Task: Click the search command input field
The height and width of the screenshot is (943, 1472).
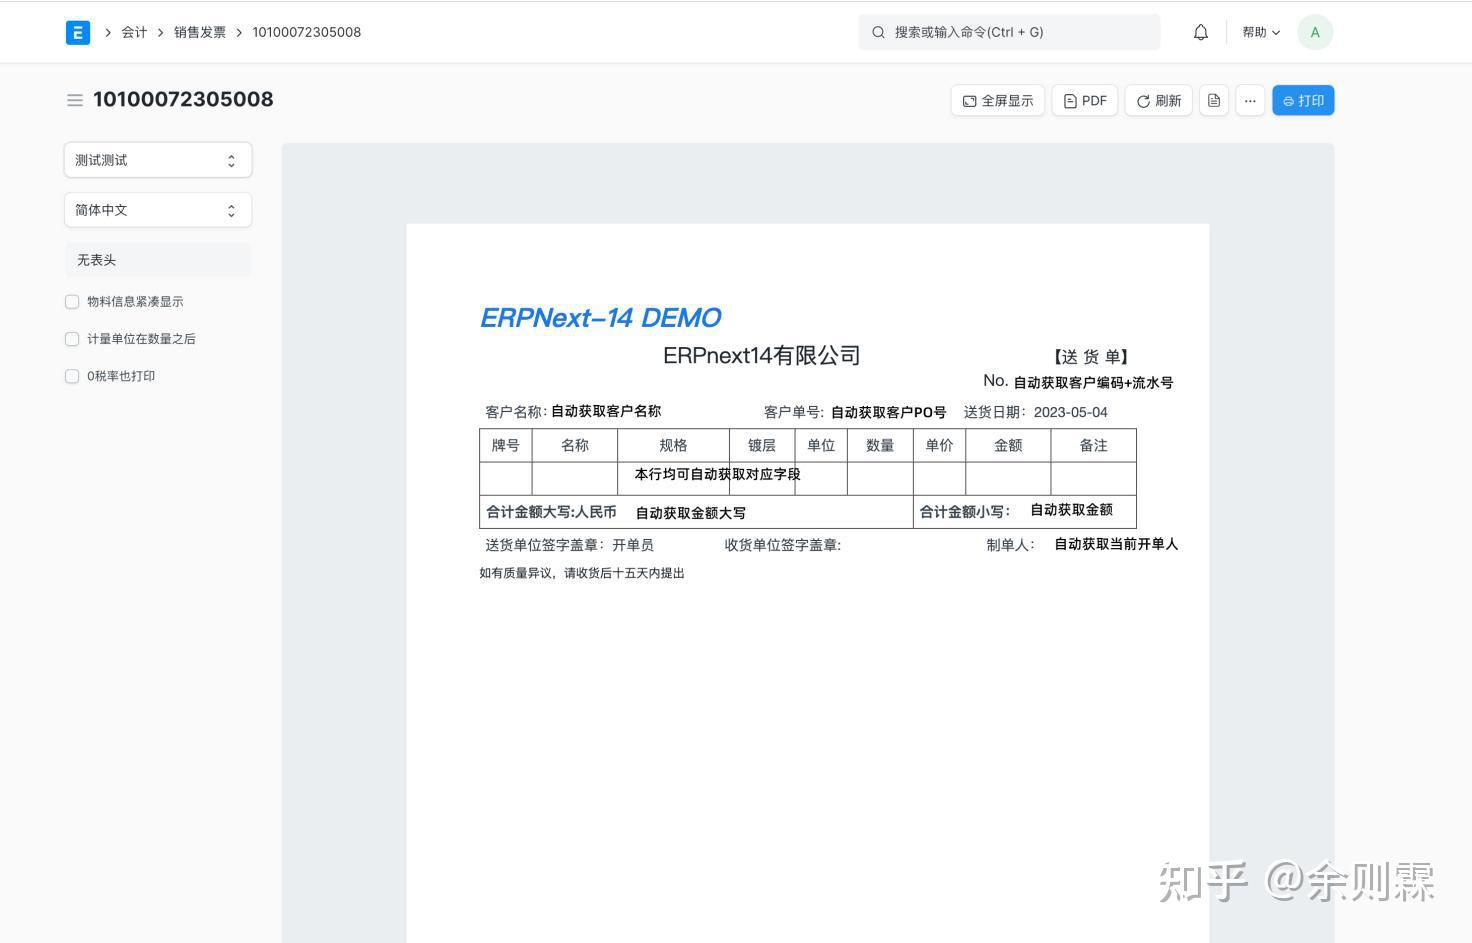Action: point(1009,31)
